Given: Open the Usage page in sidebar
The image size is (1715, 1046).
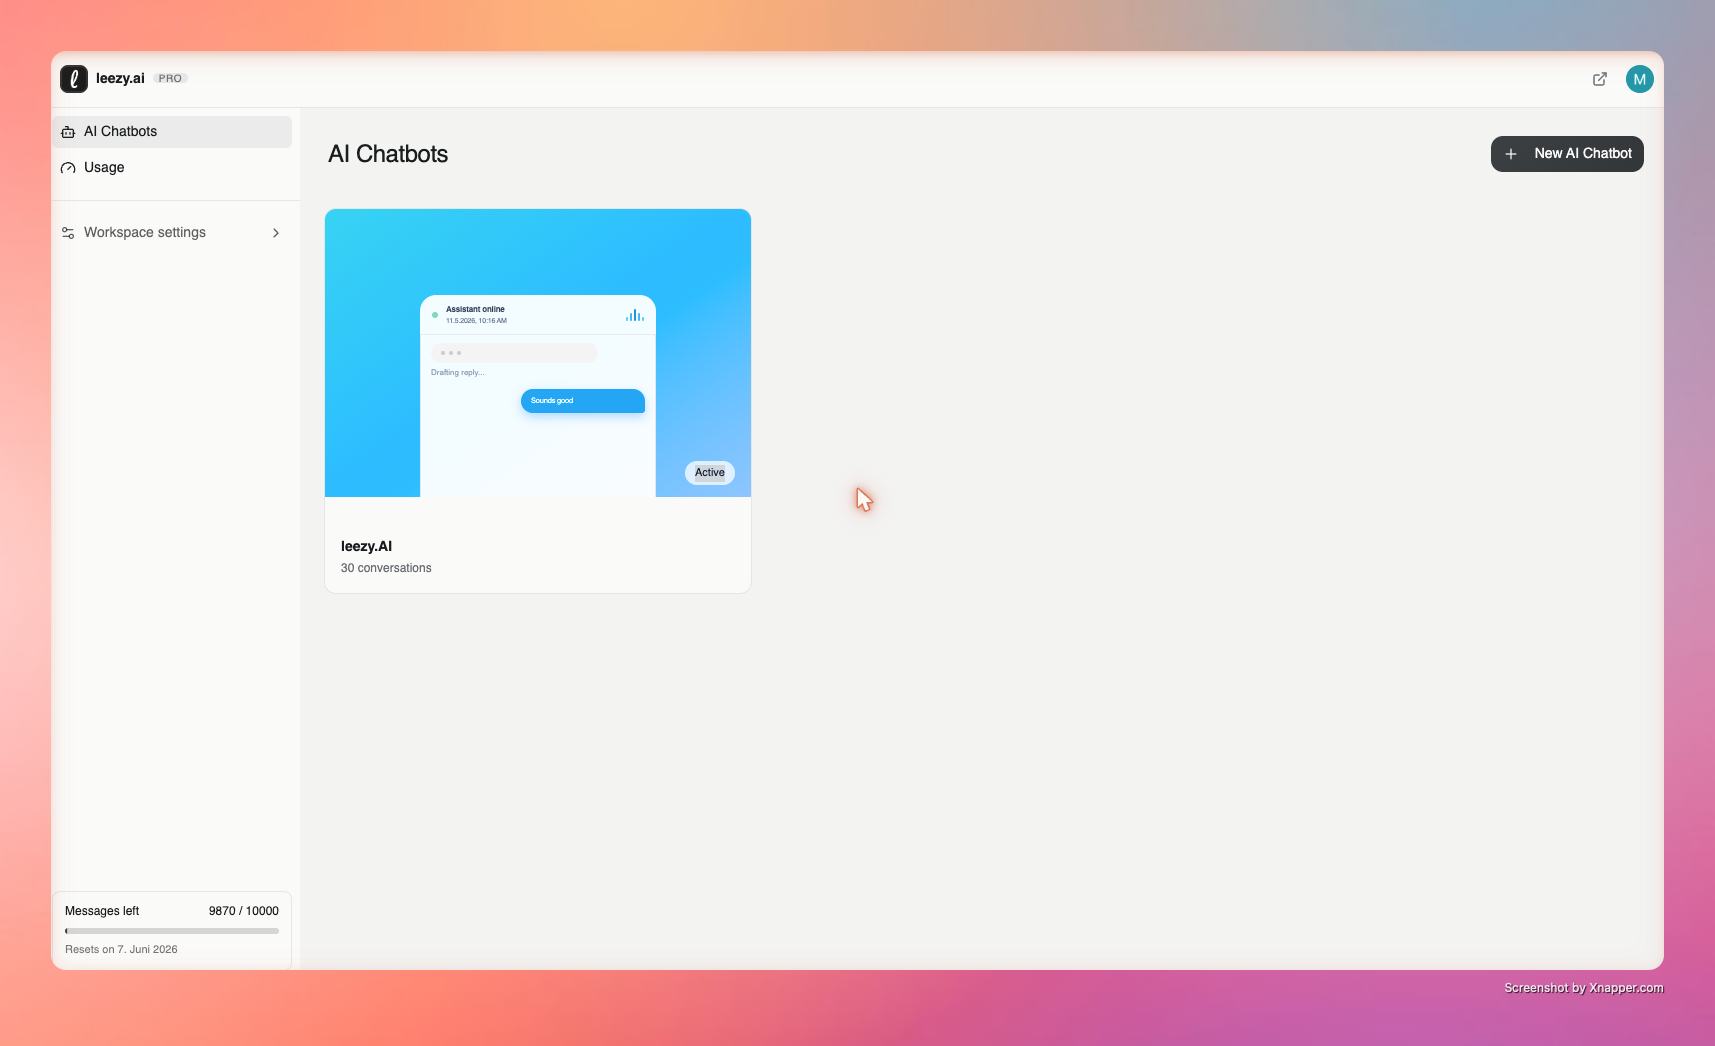Looking at the screenshot, I should pos(172,168).
